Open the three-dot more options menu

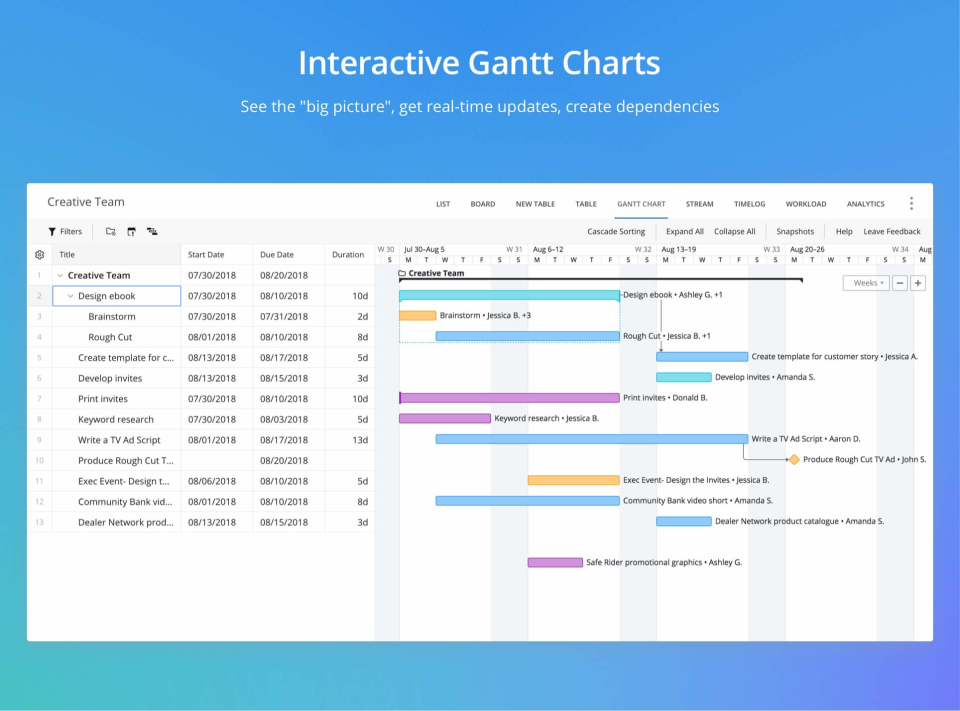click(x=911, y=203)
